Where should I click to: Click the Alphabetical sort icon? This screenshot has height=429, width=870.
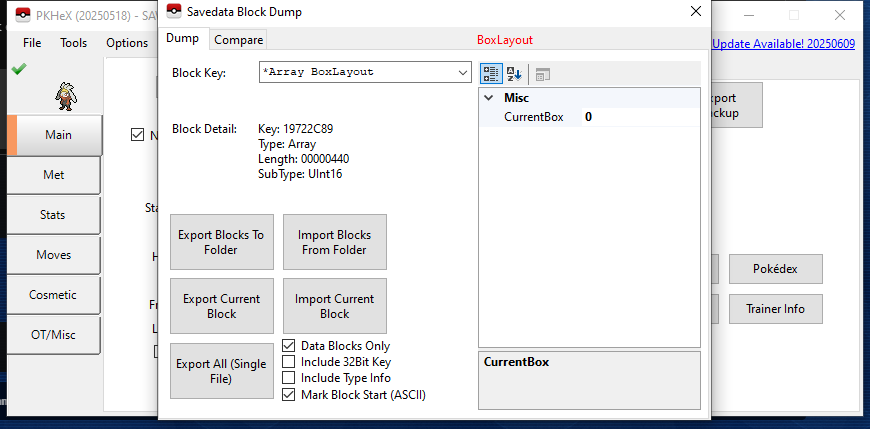tap(515, 74)
